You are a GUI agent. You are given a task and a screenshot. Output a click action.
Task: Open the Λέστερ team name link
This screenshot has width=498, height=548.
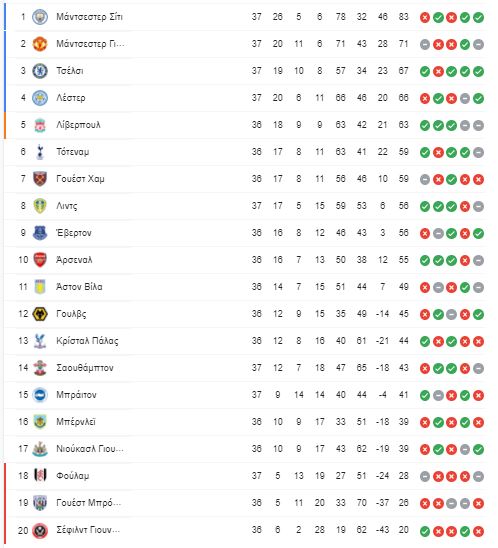pyautogui.click(x=71, y=98)
